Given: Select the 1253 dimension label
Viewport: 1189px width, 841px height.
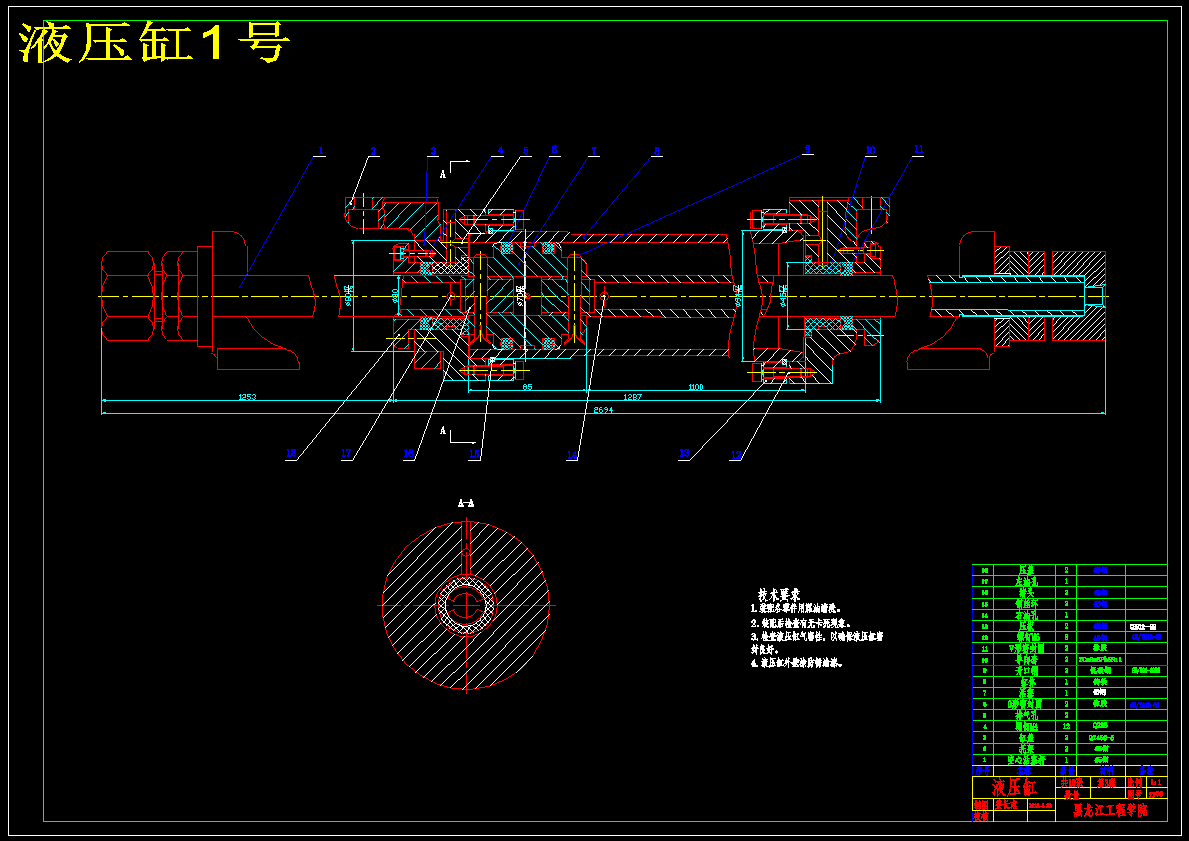Looking at the screenshot, I should (x=247, y=397).
